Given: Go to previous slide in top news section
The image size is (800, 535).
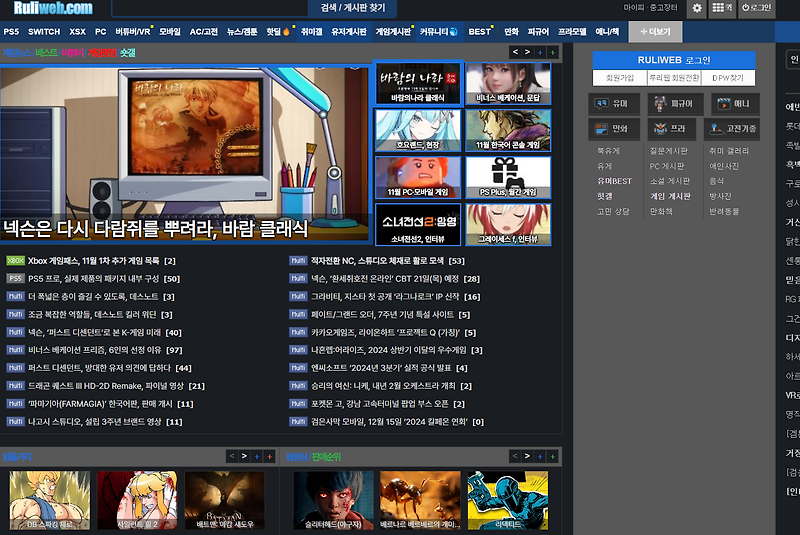Looking at the screenshot, I should click(x=515, y=52).
